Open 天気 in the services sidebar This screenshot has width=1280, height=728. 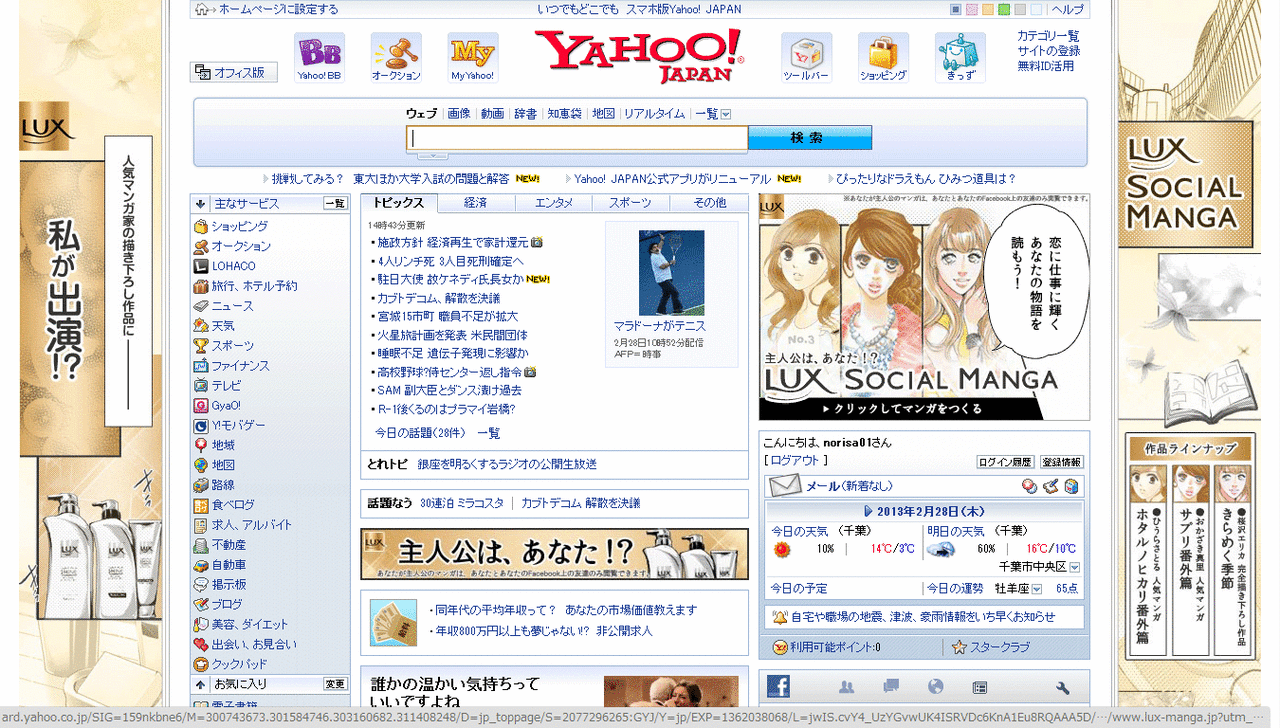point(223,326)
